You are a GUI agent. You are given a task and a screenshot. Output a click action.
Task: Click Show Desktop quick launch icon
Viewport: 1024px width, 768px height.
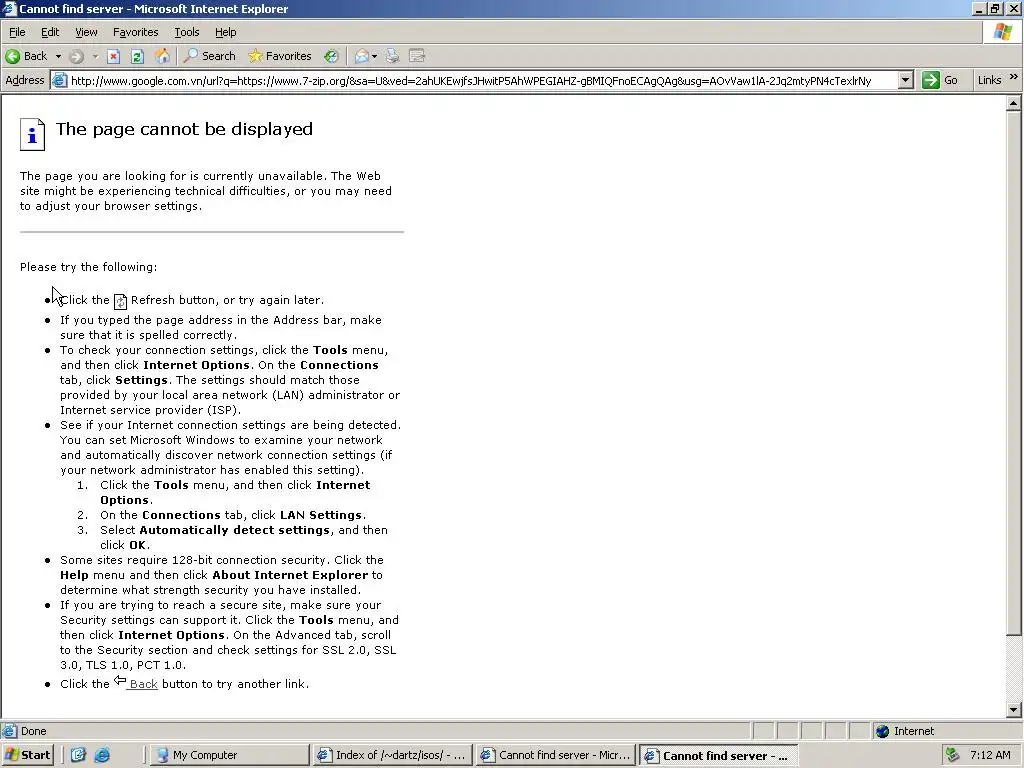78,755
